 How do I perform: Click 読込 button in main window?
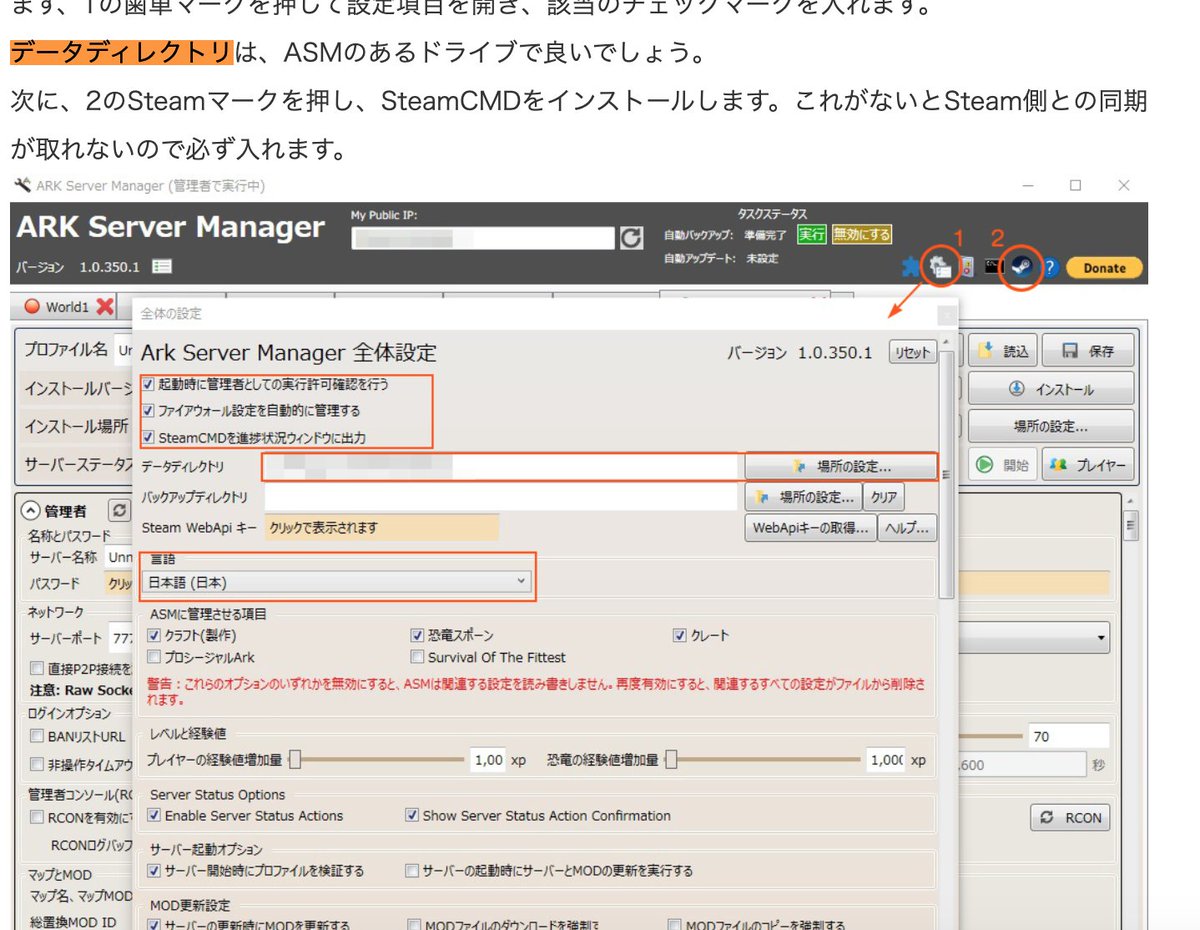(x=1003, y=351)
